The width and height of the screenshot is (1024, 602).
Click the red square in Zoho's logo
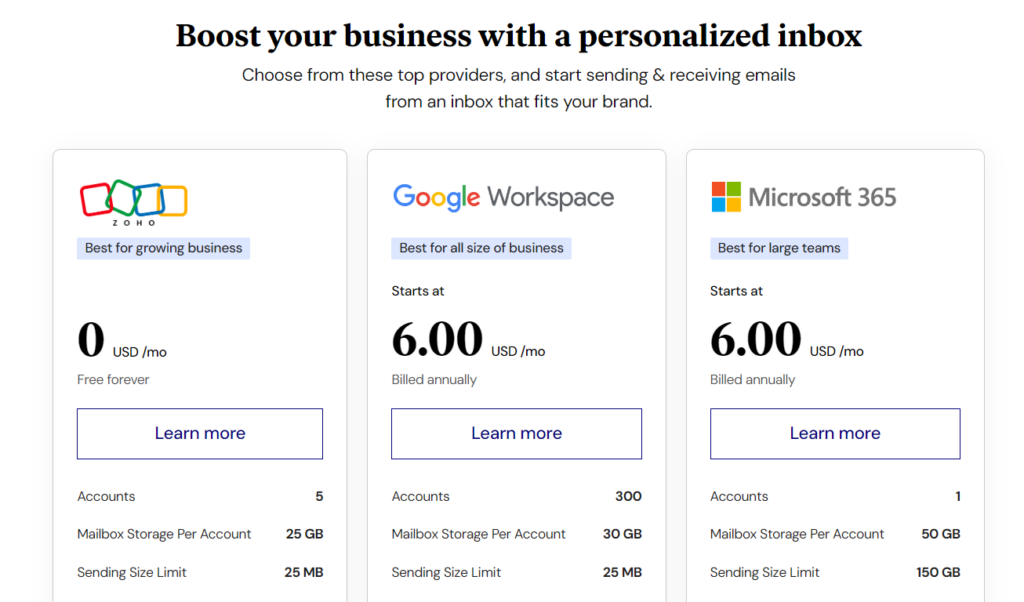tap(95, 198)
